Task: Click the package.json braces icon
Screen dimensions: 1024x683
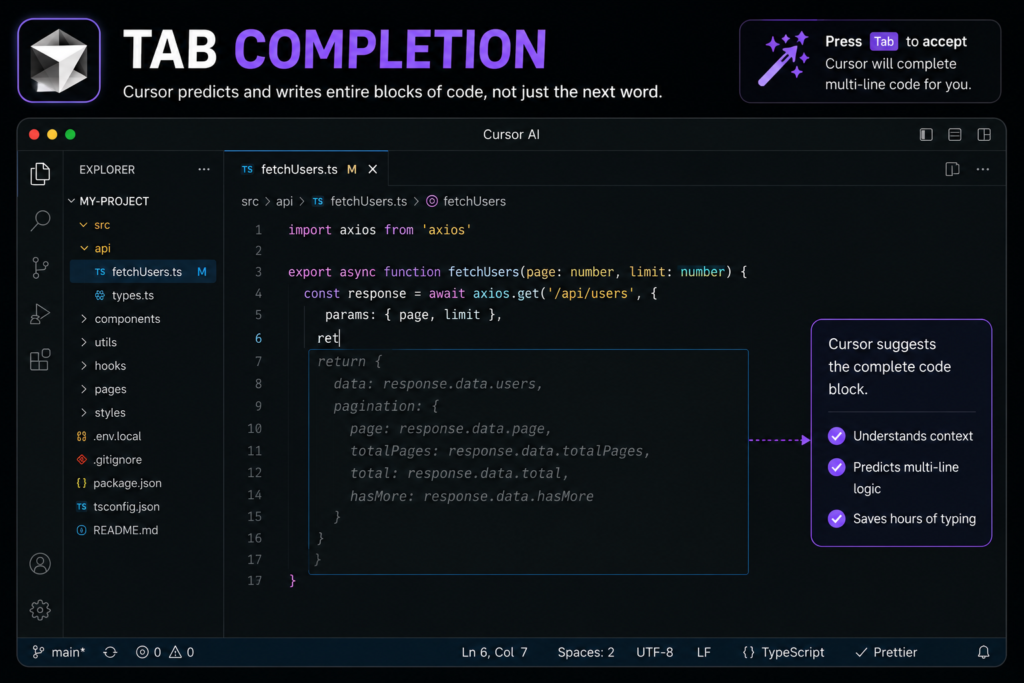Action: coord(82,483)
